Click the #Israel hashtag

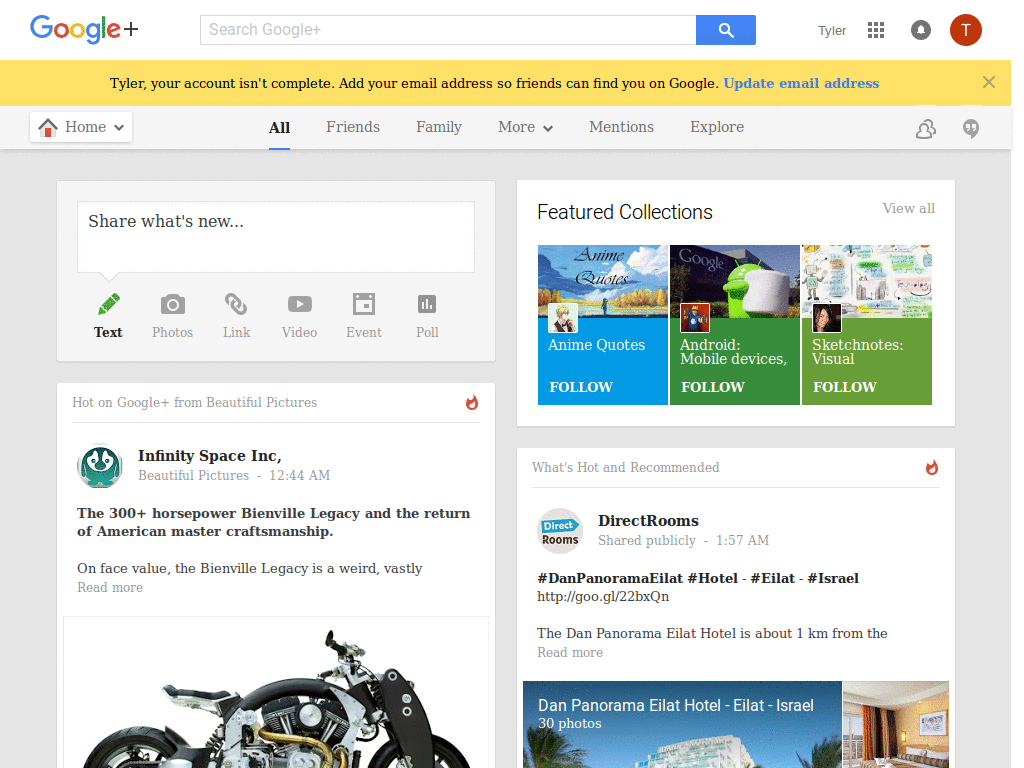tap(833, 578)
